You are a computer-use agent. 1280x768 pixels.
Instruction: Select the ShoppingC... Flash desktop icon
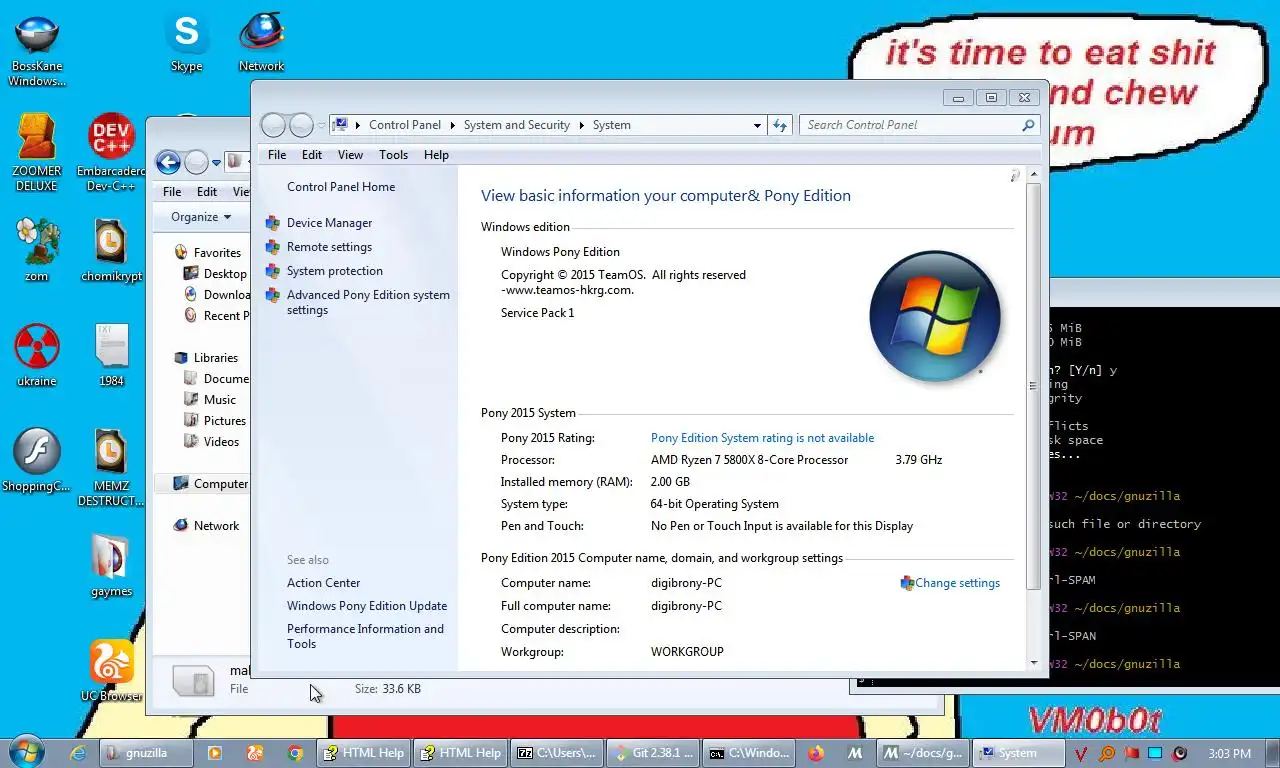point(37,460)
